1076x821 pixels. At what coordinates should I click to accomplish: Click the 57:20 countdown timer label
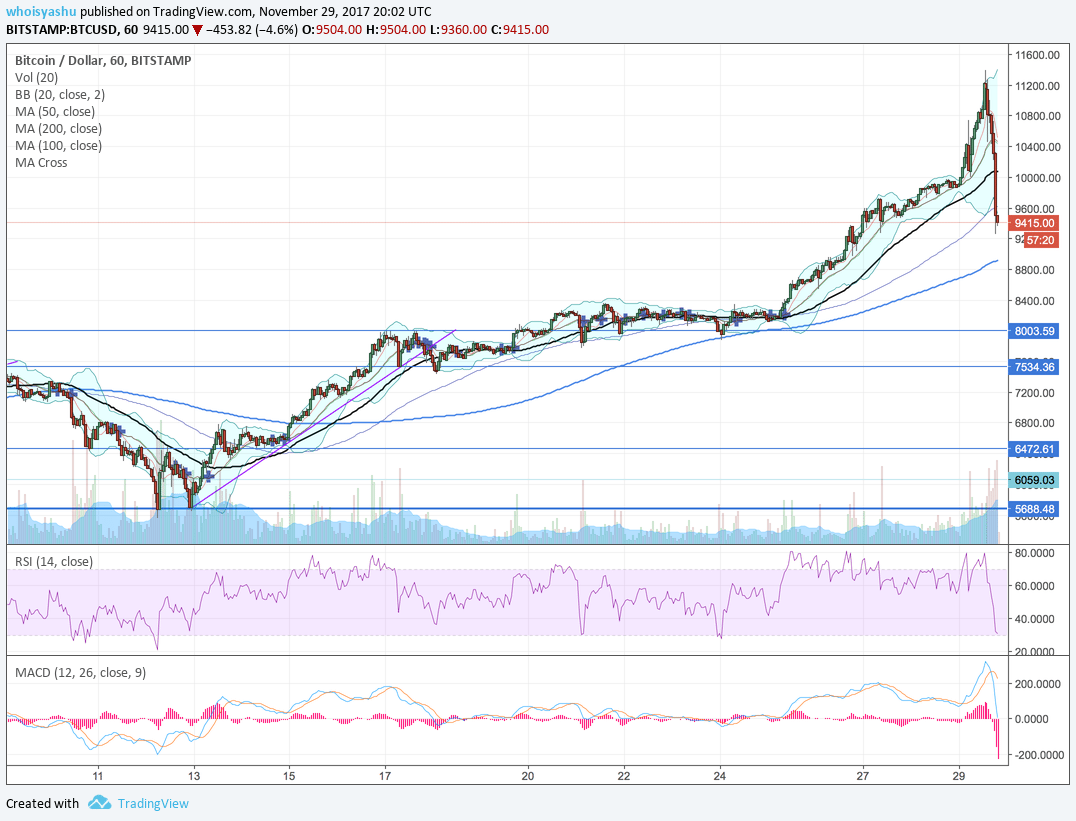pyautogui.click(x=1041, y=240)
